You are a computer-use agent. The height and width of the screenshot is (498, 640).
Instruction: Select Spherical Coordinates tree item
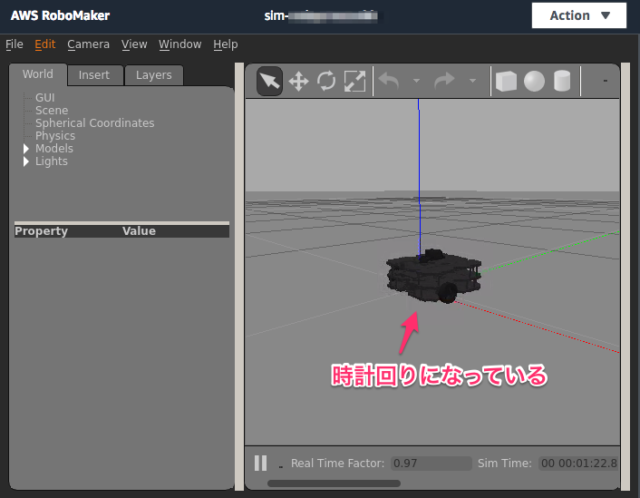point(95,123)
